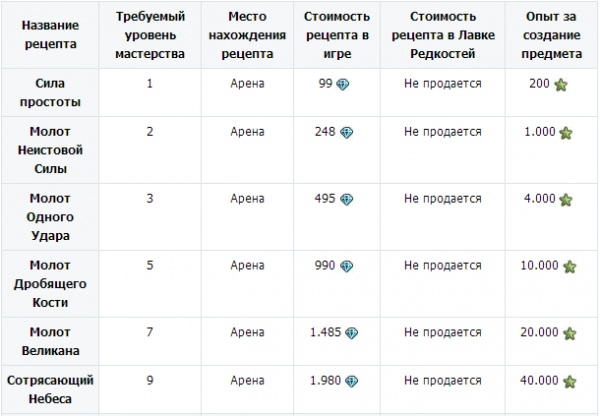
Task: Click the star icon beside 200 experience
Action: (x=561, y=84)
